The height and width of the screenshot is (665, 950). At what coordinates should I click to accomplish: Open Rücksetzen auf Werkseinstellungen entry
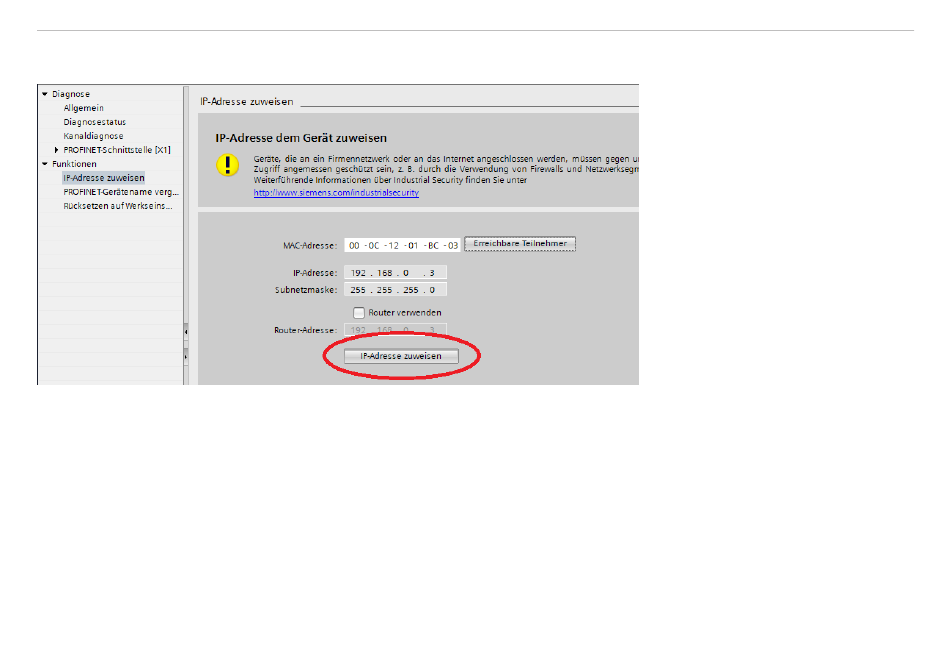tap(118, 206)
